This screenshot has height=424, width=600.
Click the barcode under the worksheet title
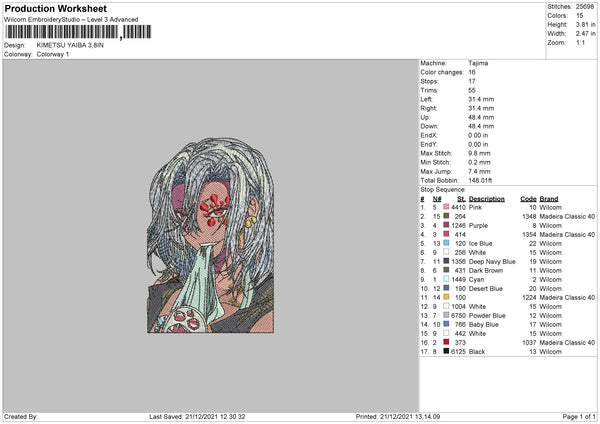[78, 32]
